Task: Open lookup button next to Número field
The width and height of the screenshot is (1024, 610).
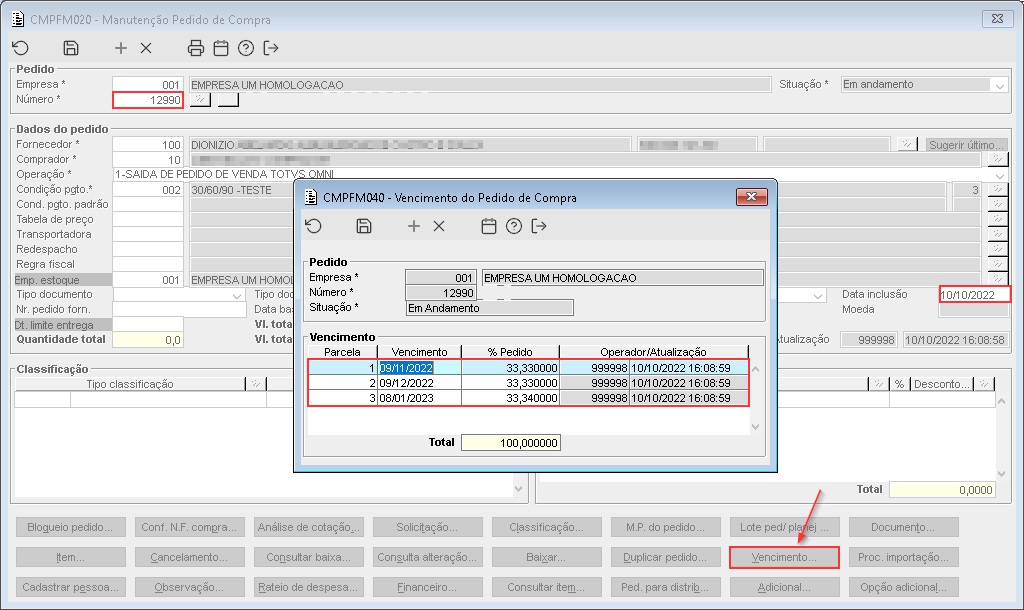Action: pyautogui.click(x=200, y=100)
